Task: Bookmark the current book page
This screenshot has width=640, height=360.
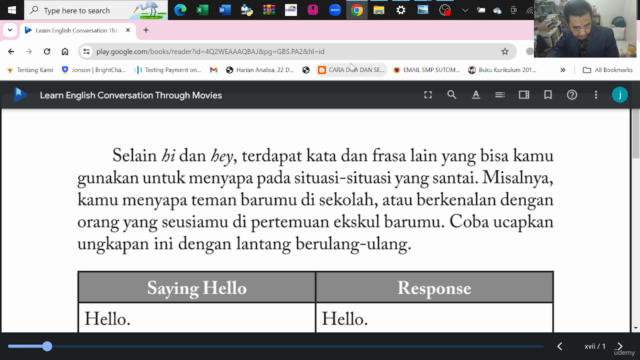Action: point(548,95)
